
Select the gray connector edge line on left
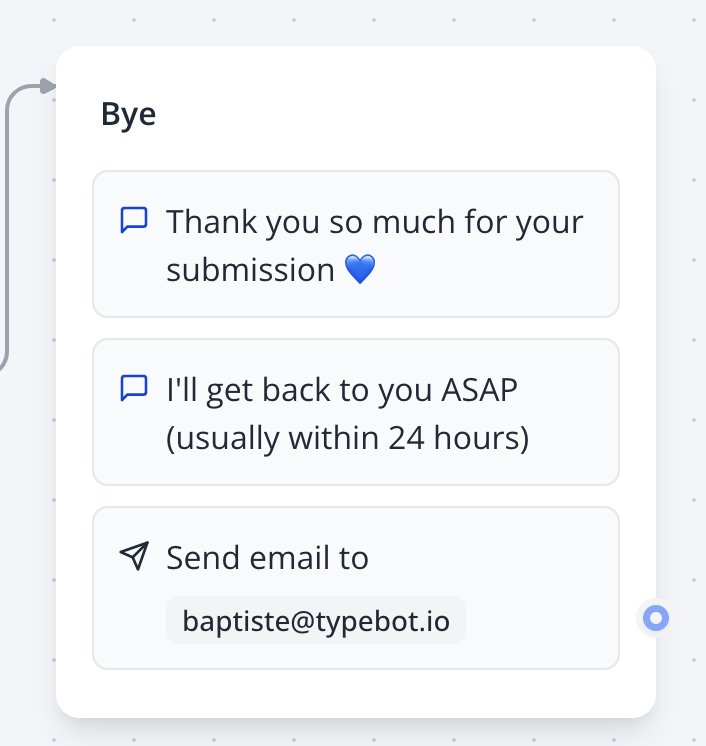point(7,230)
